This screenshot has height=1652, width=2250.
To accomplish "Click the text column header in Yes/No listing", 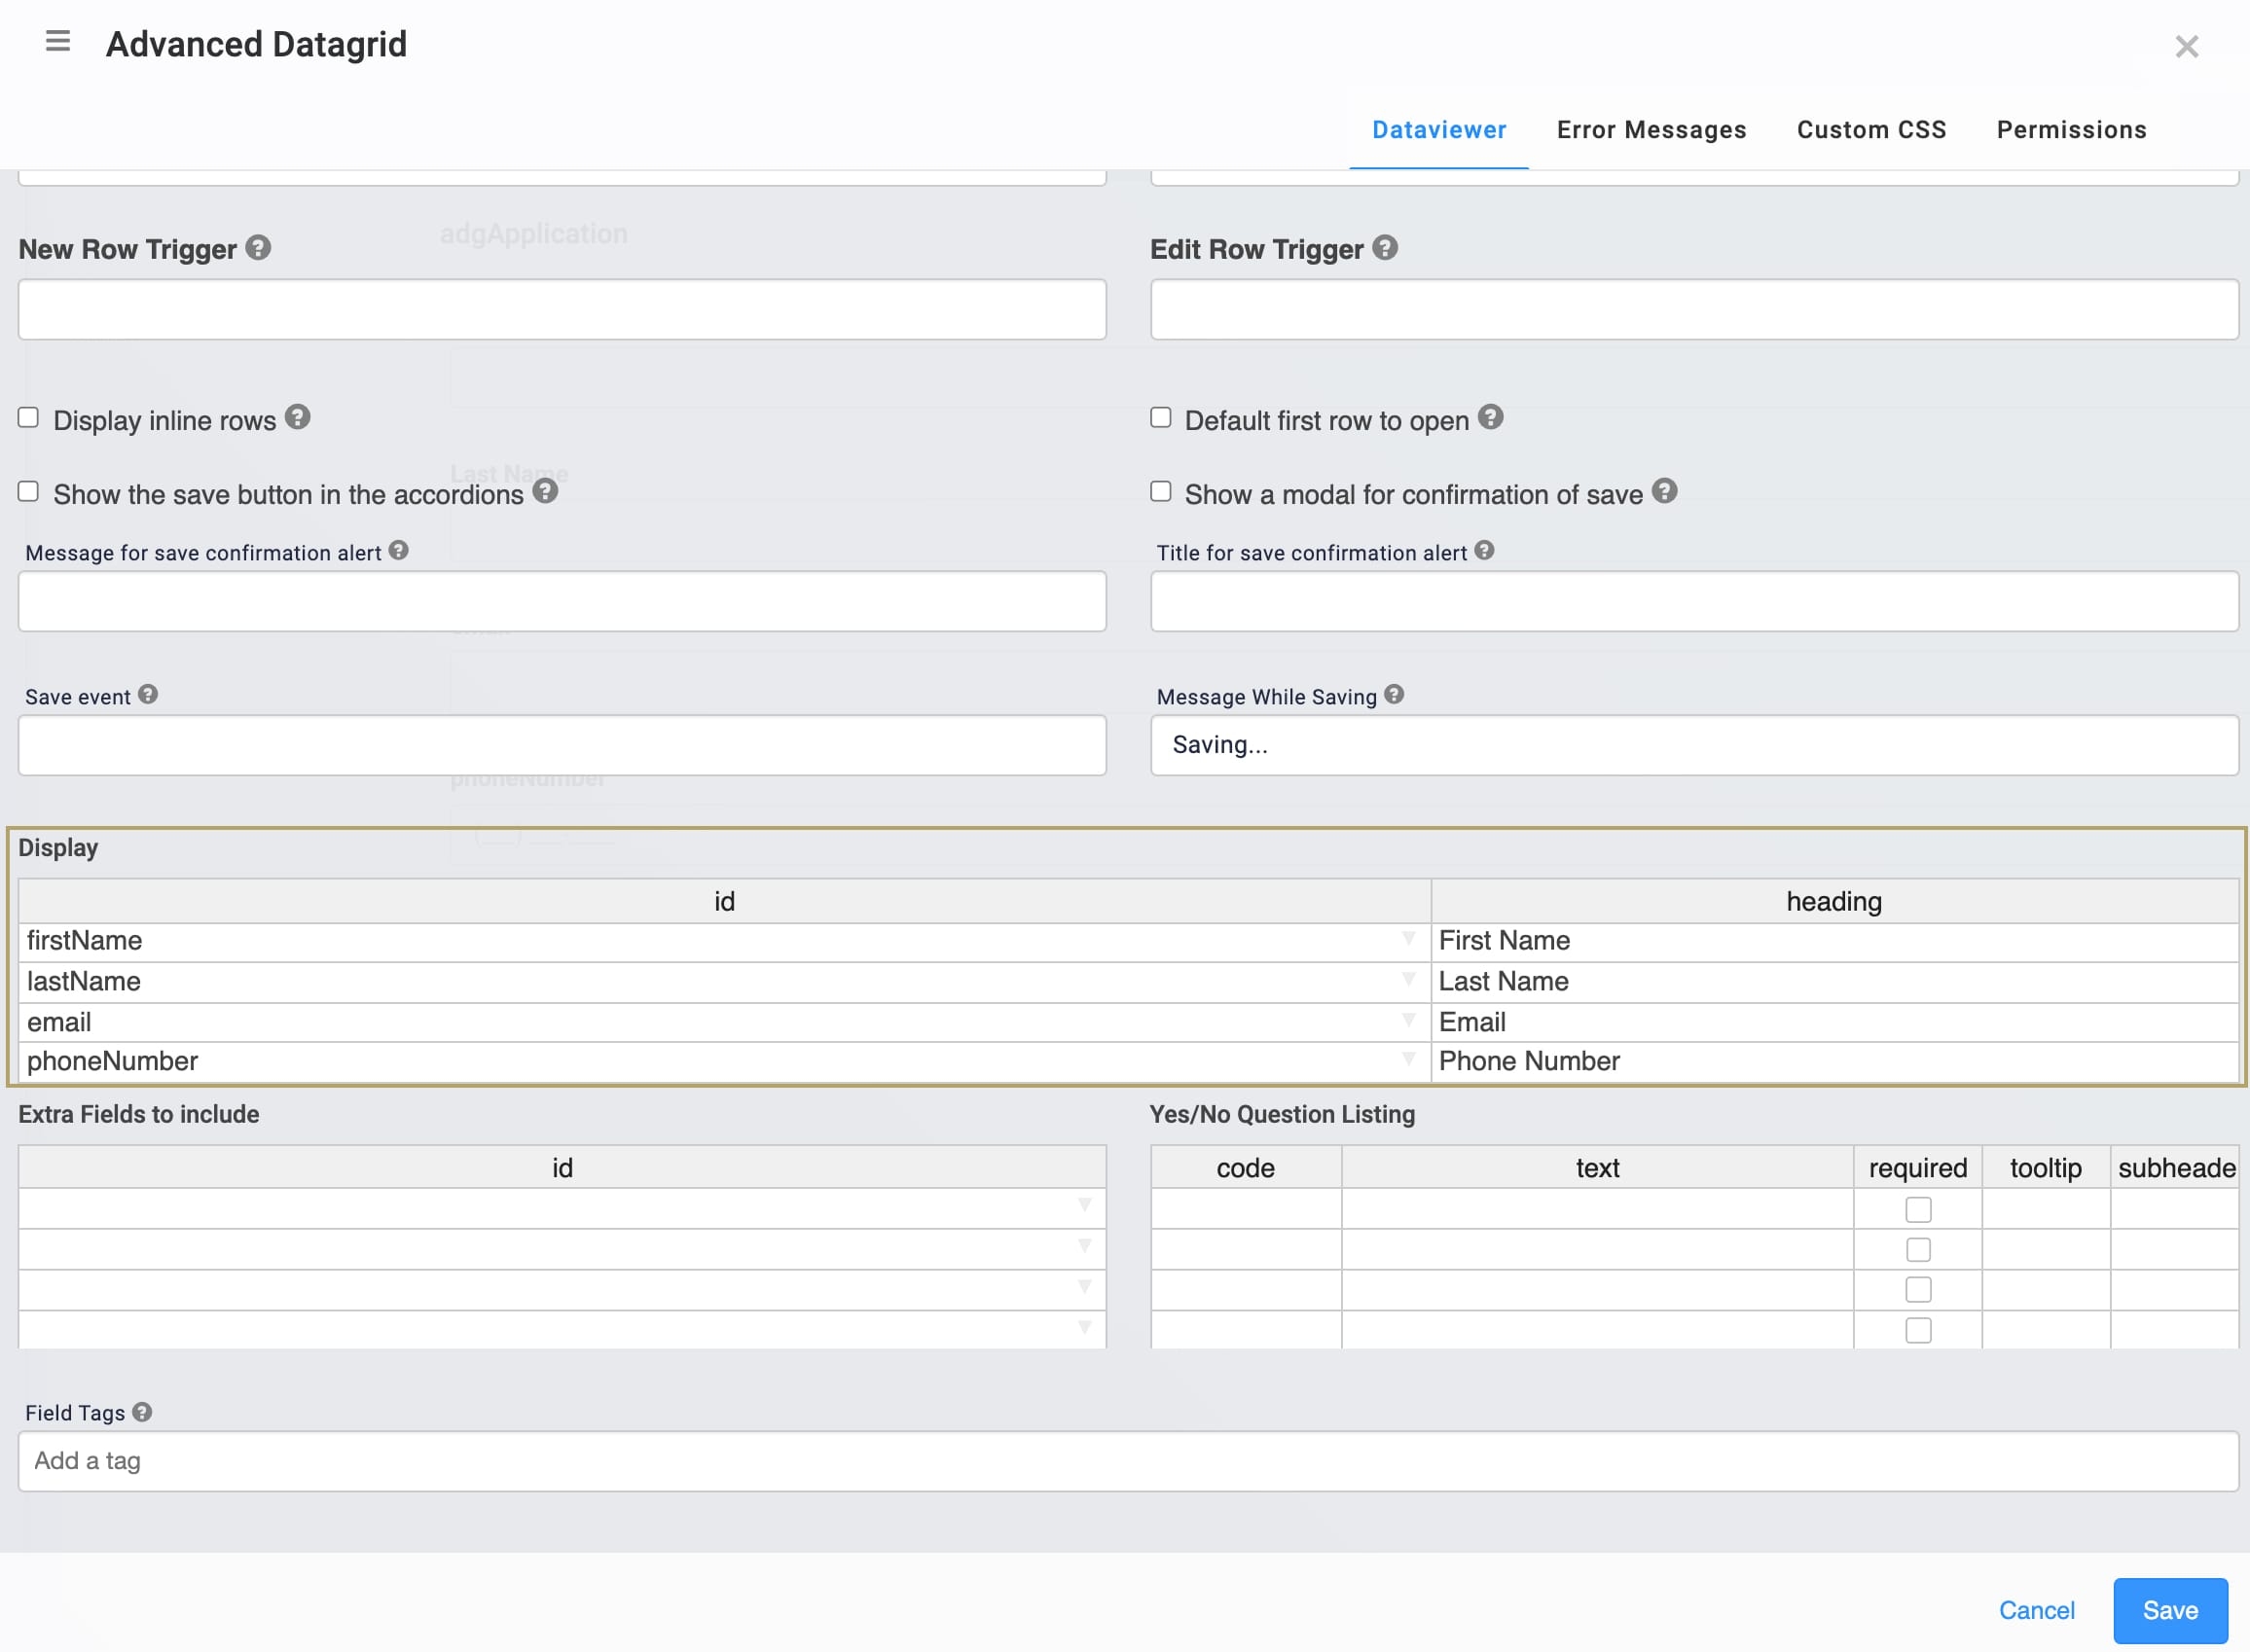I will pos(1597,1167).
